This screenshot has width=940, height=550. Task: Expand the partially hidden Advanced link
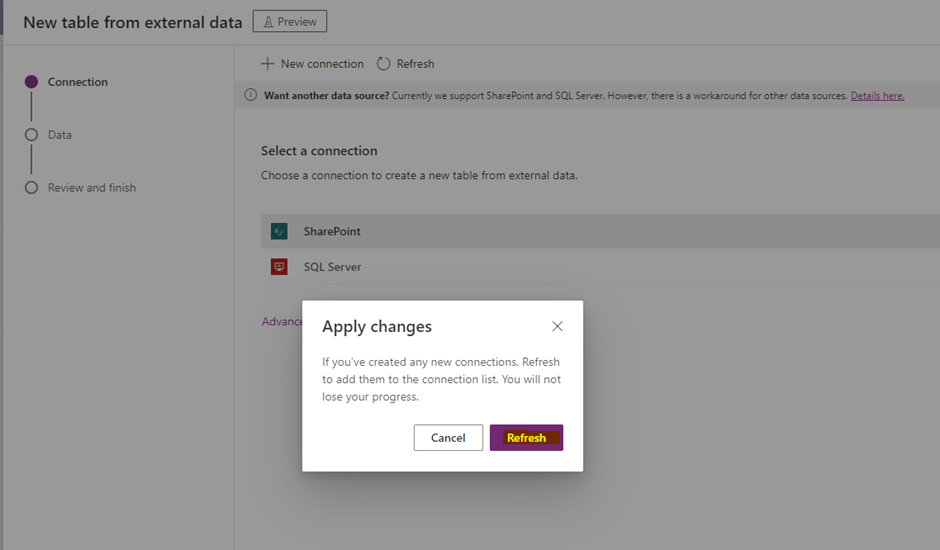(281, 322)
